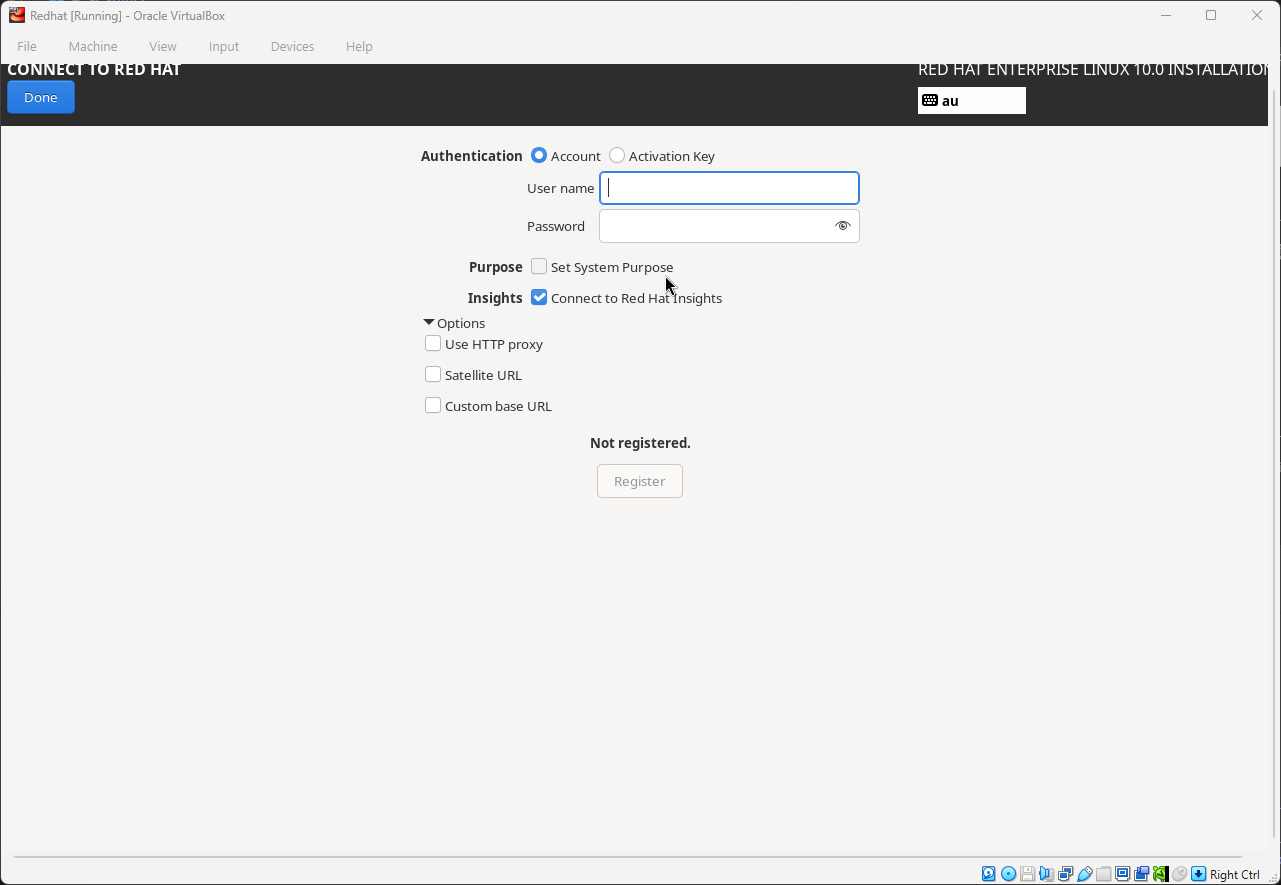Image resolution: width=1281 pixels, height=885 pixels.
Task: Open the Machine menu
Action: pos(92,46)
